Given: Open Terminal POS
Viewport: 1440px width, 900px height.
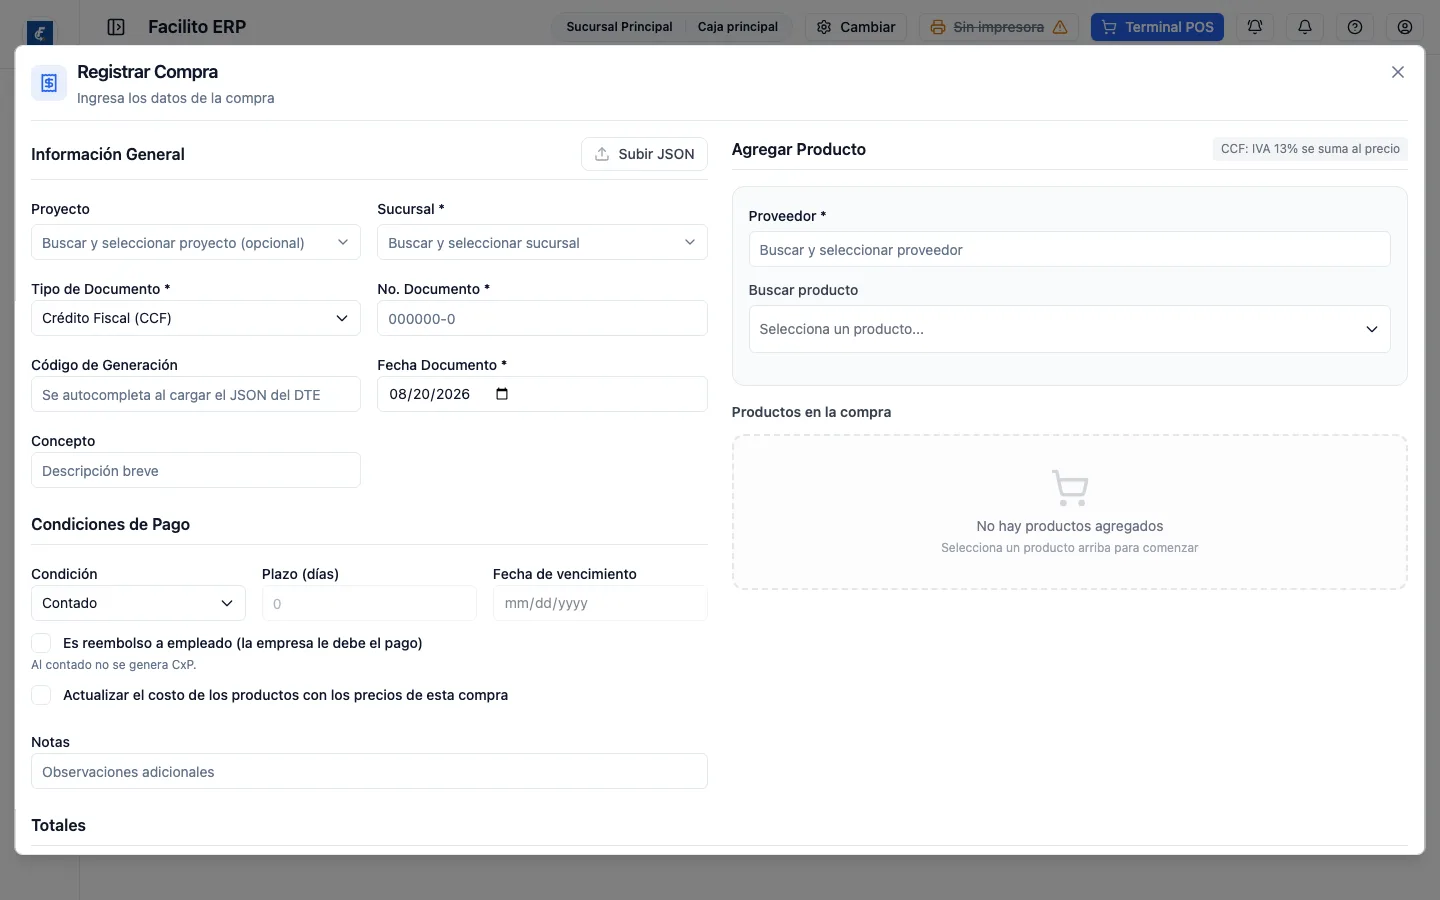Looking at the screenshot, I should click(x=1157, y=27).
